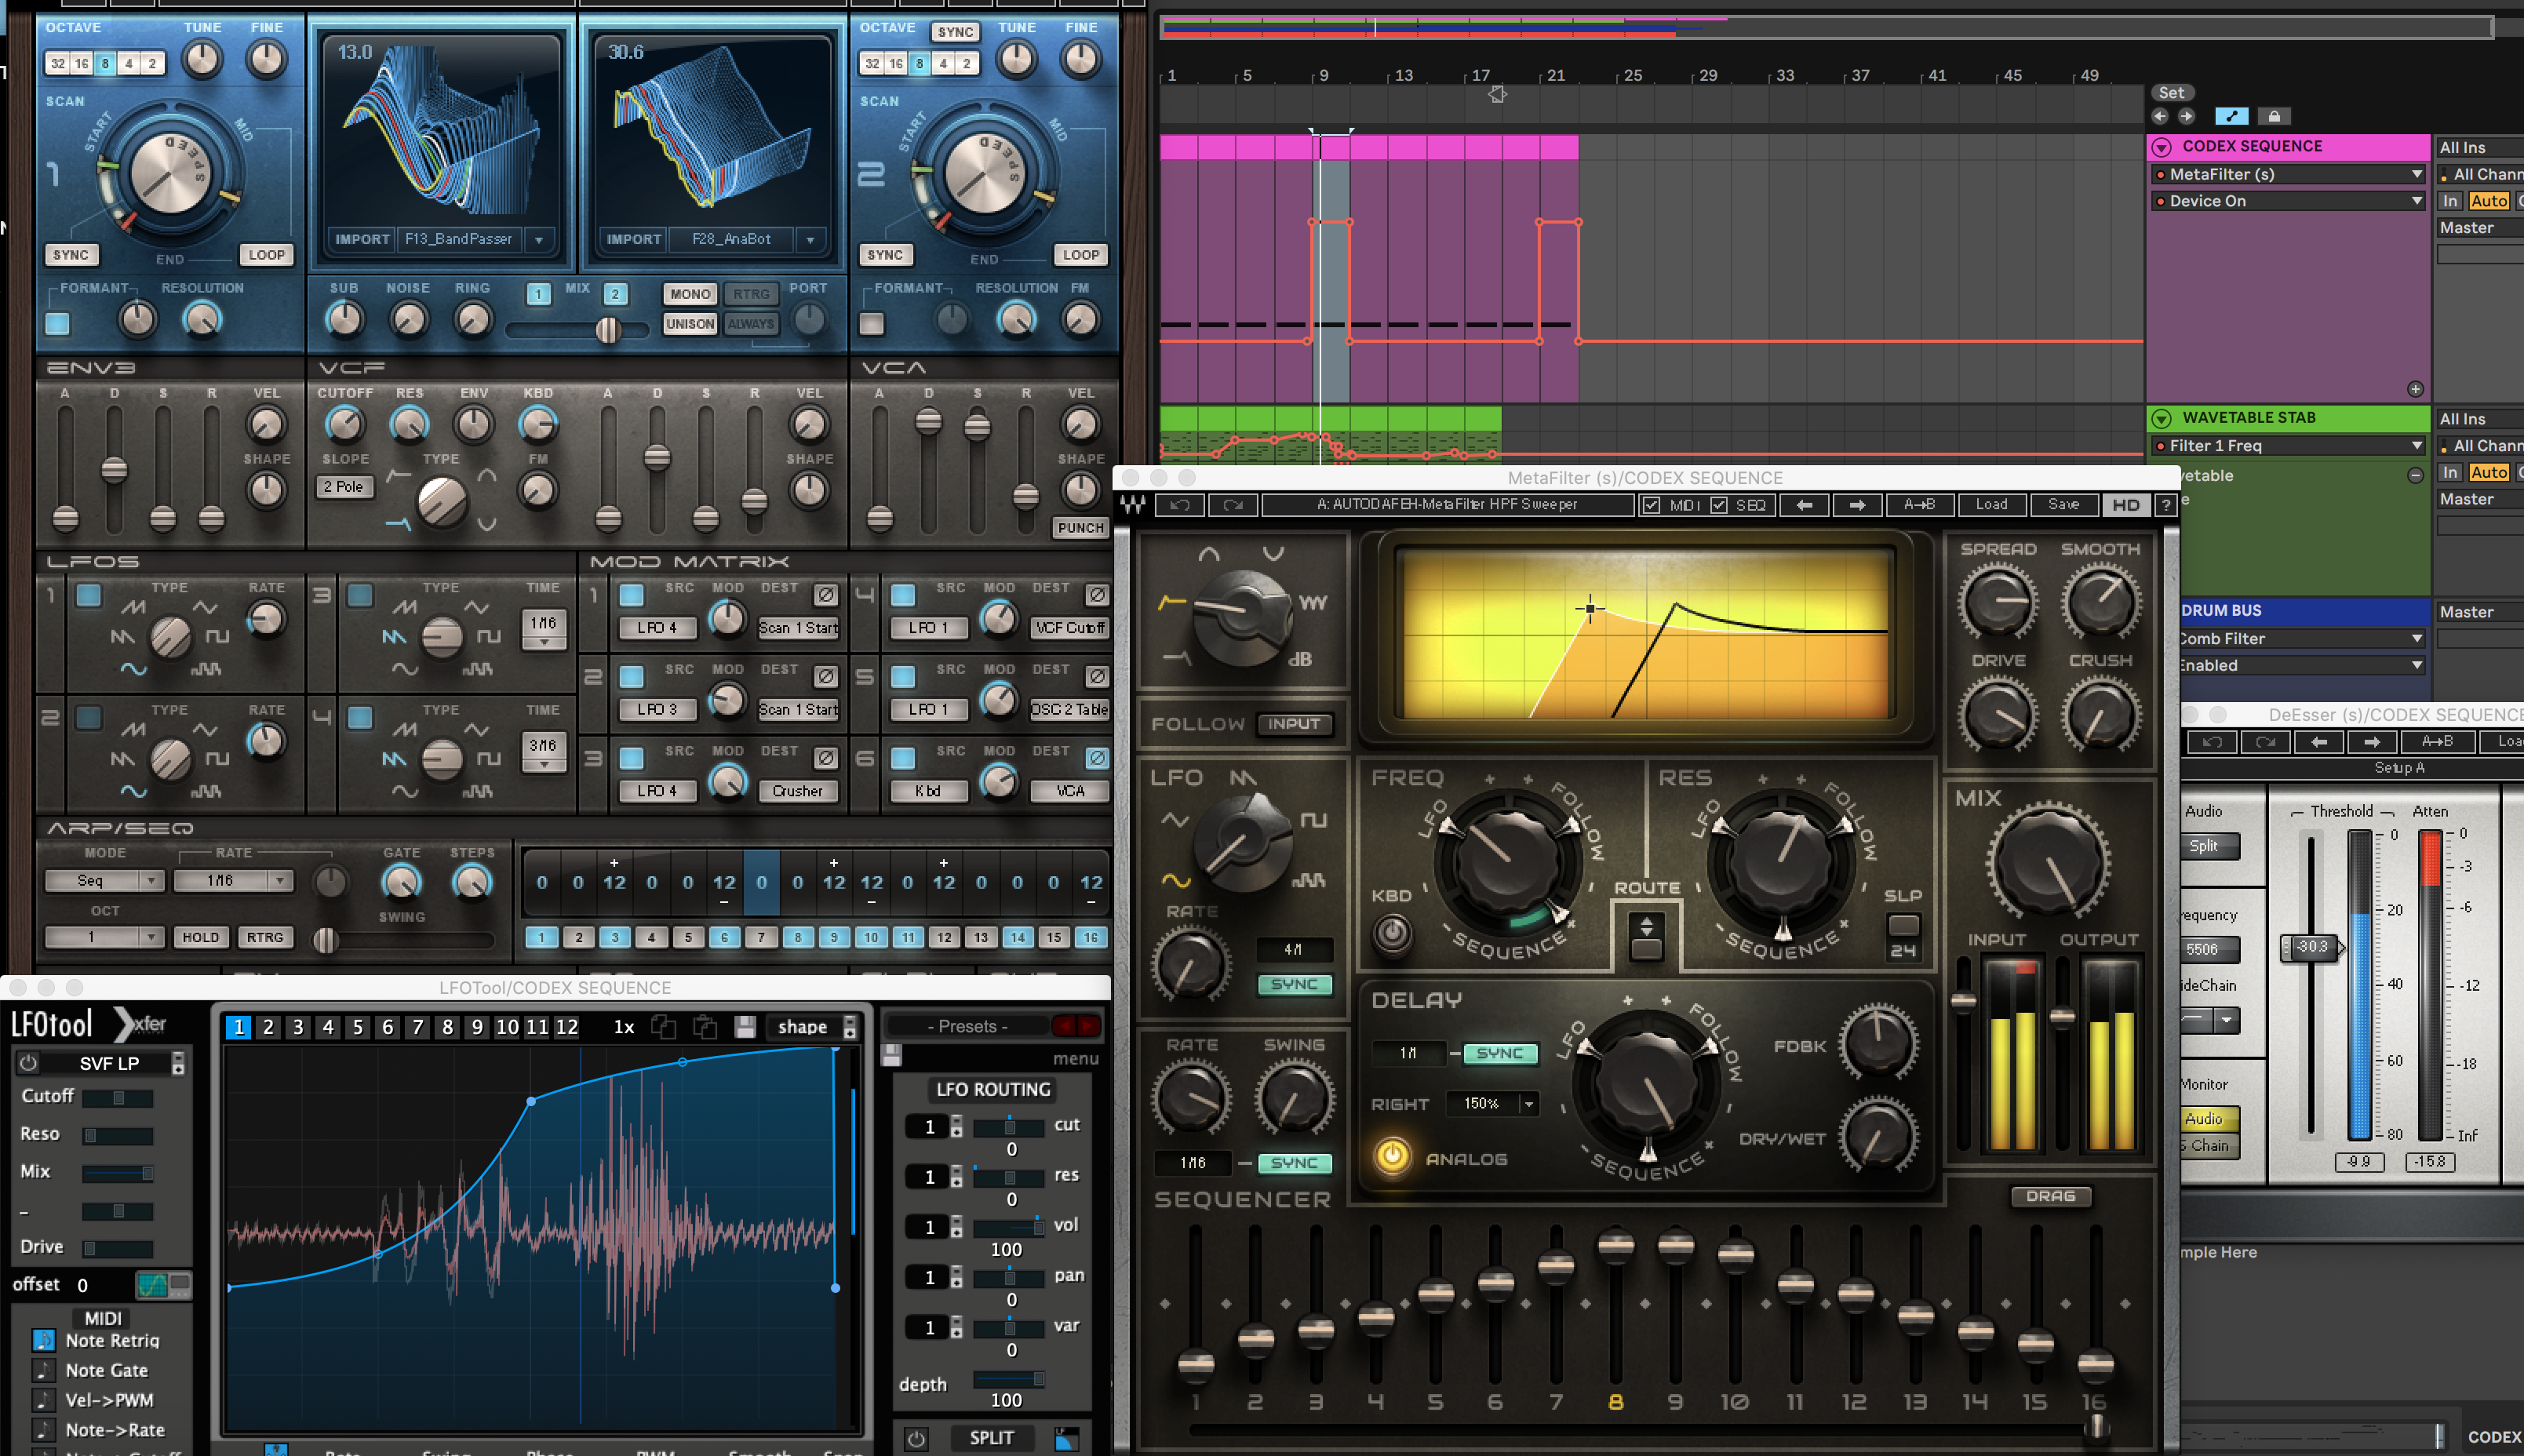Viewport: 2524px width, 1456px height.
Task: Open MetaFilter help question mark
Action: [2166, 505]
